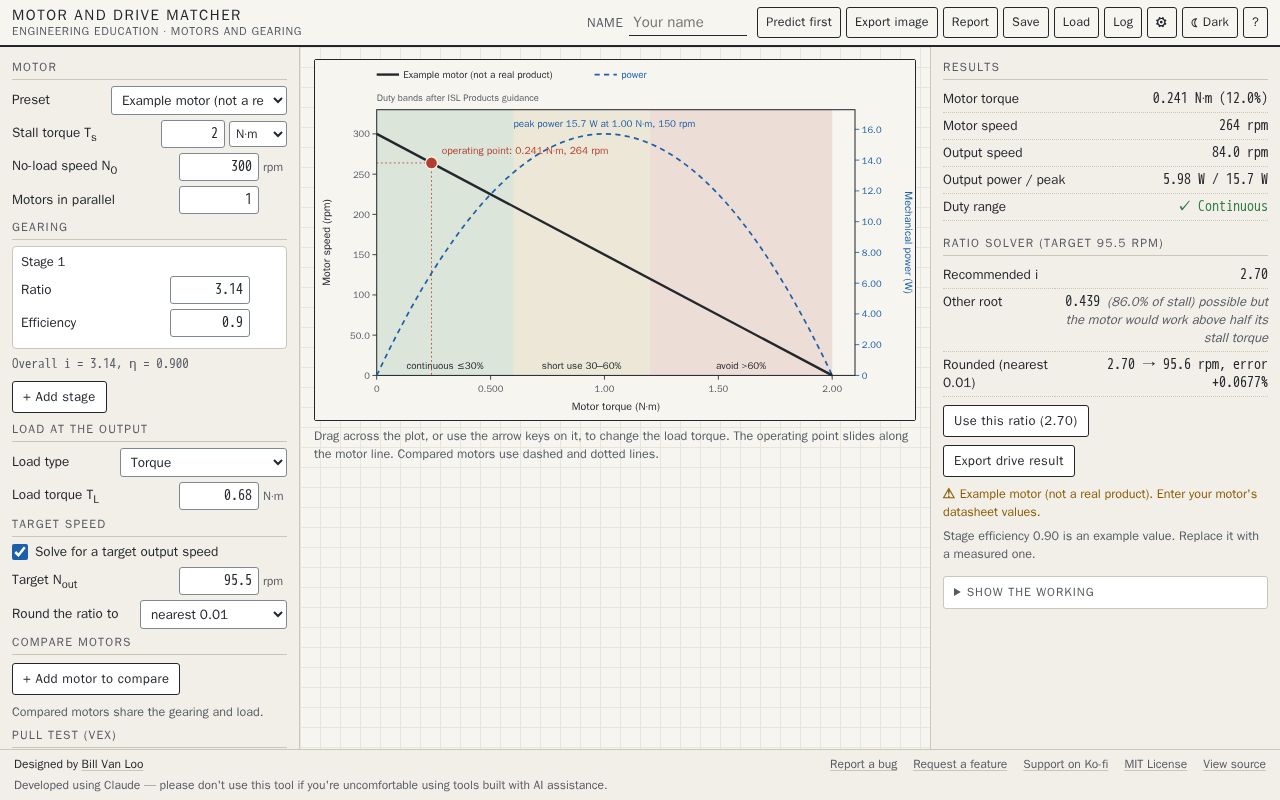Open the MIT License link
The height and width of the screenshot is (800, 1280).
pyautogui.click(x=1155, y=764)
